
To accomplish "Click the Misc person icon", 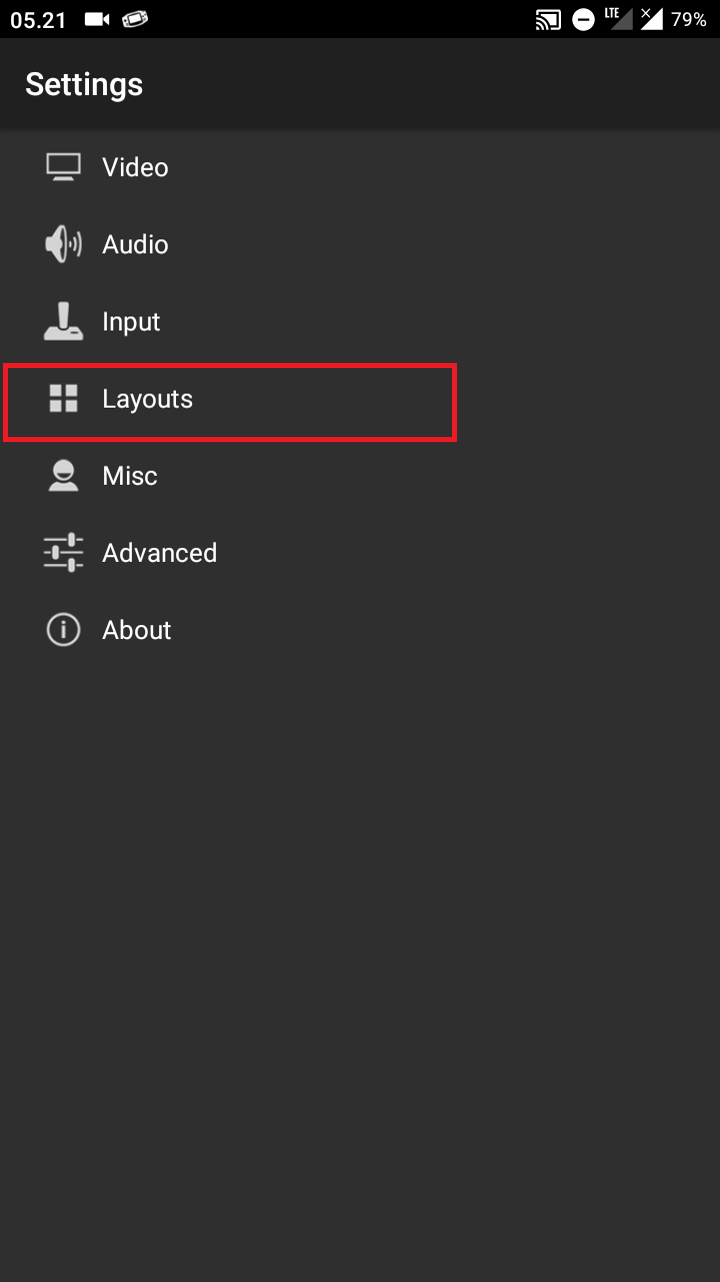I will point(63,476).
